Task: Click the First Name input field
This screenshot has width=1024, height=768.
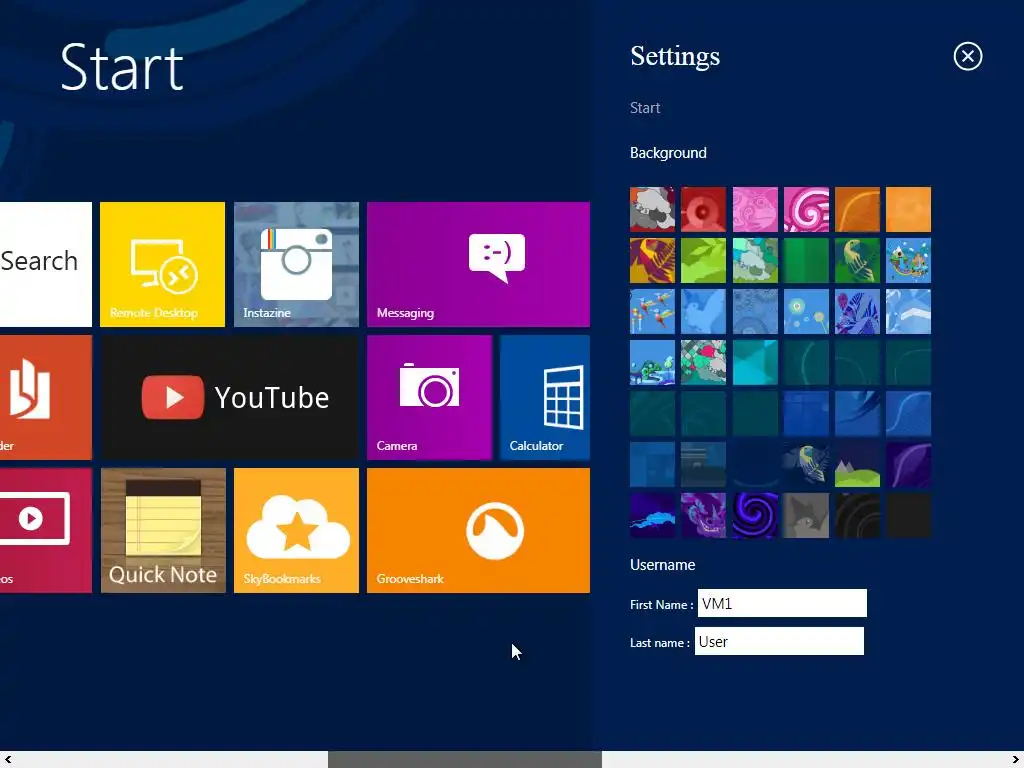Action: pyautogui.click(x=782, y=603)
